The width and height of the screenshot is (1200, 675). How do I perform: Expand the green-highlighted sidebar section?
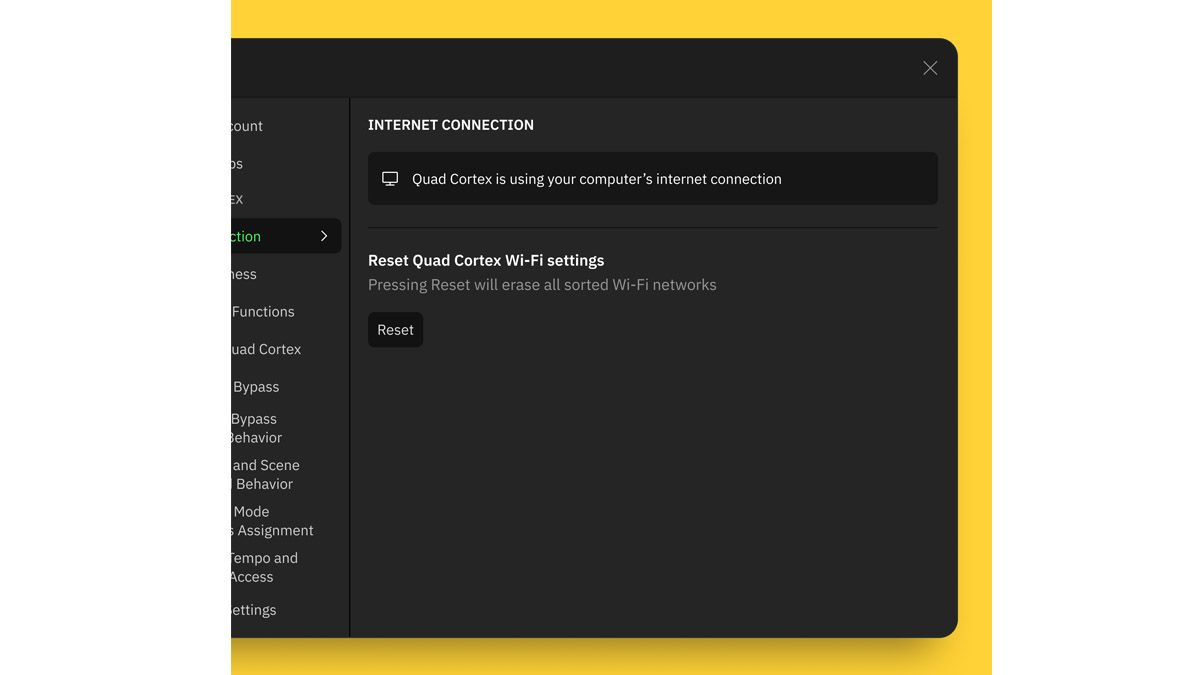click(280, 236)
